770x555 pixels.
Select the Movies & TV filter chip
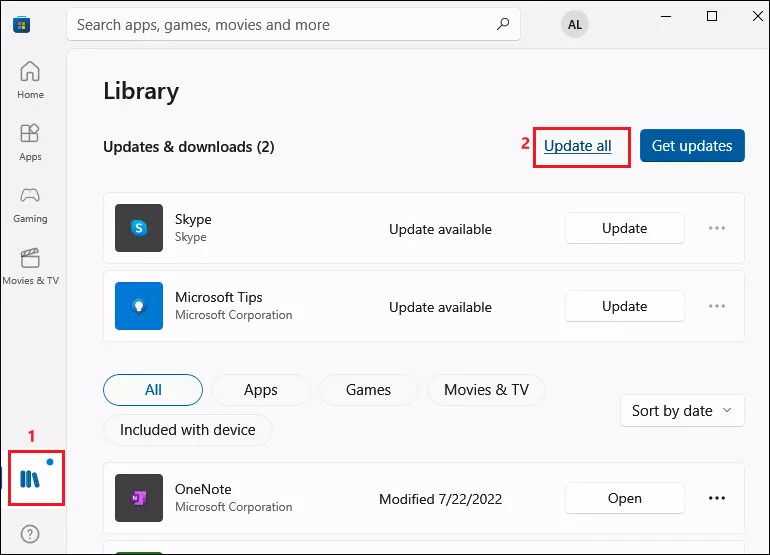486,390
